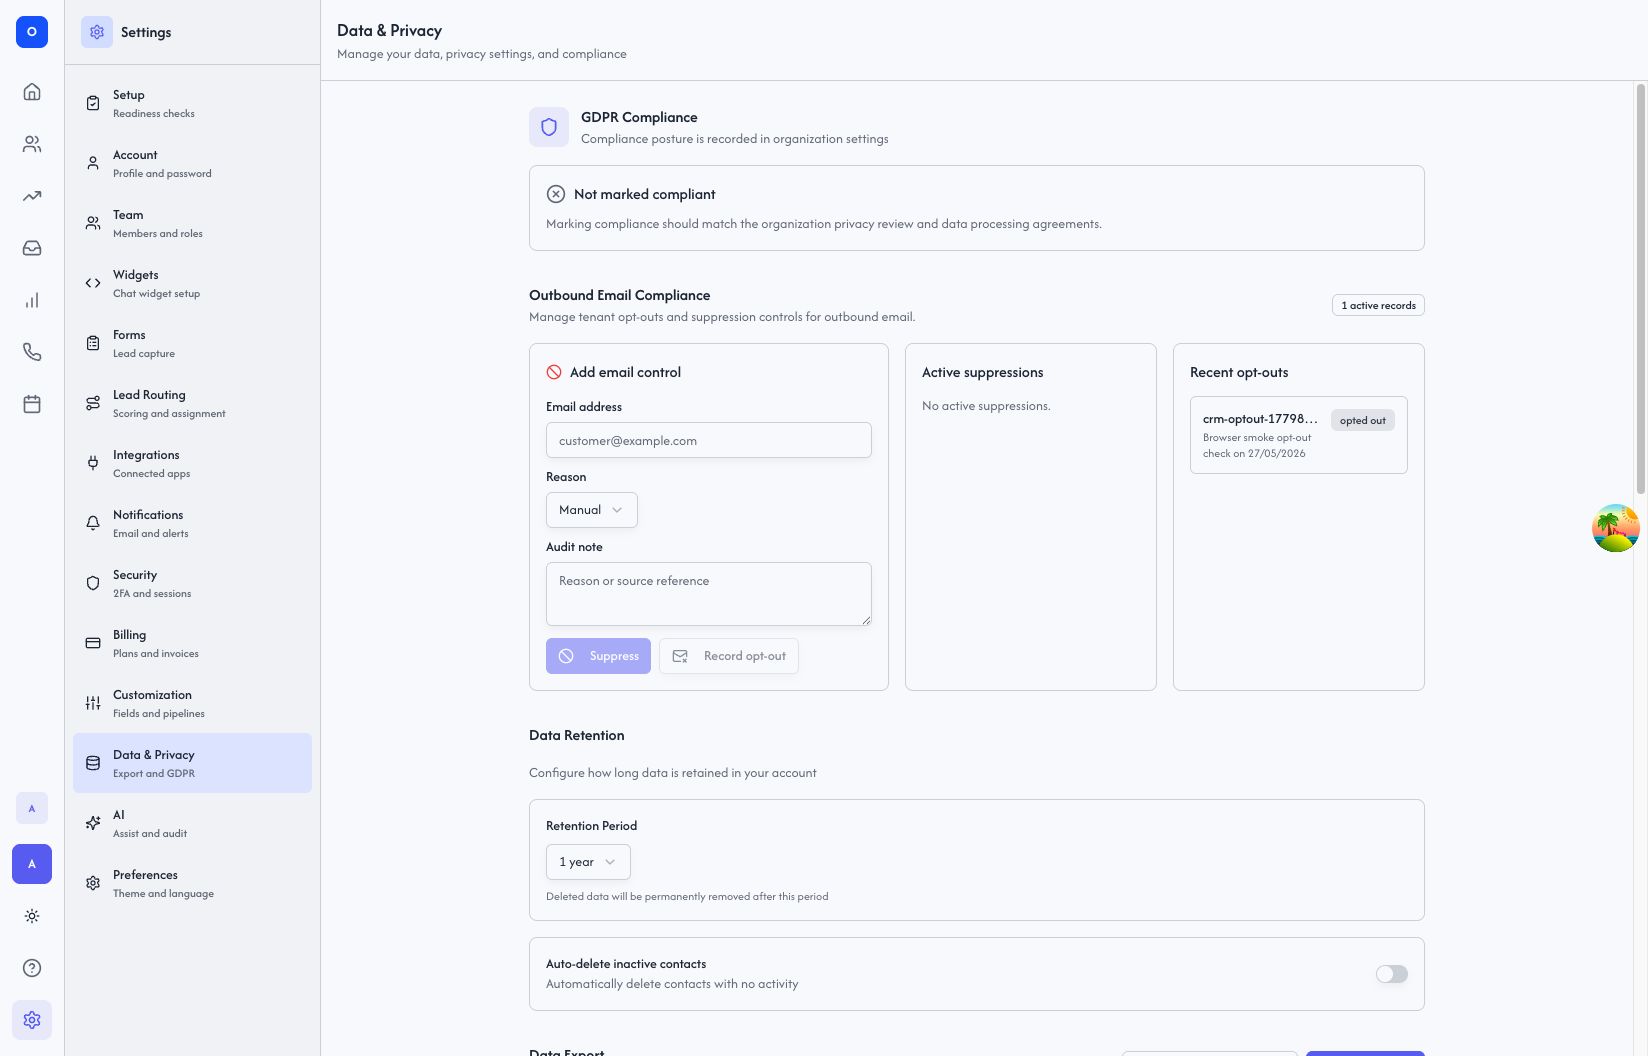Open Account Profile and password settings
Viewport: 1648px width, 1056px height.
tap(192, 163)
